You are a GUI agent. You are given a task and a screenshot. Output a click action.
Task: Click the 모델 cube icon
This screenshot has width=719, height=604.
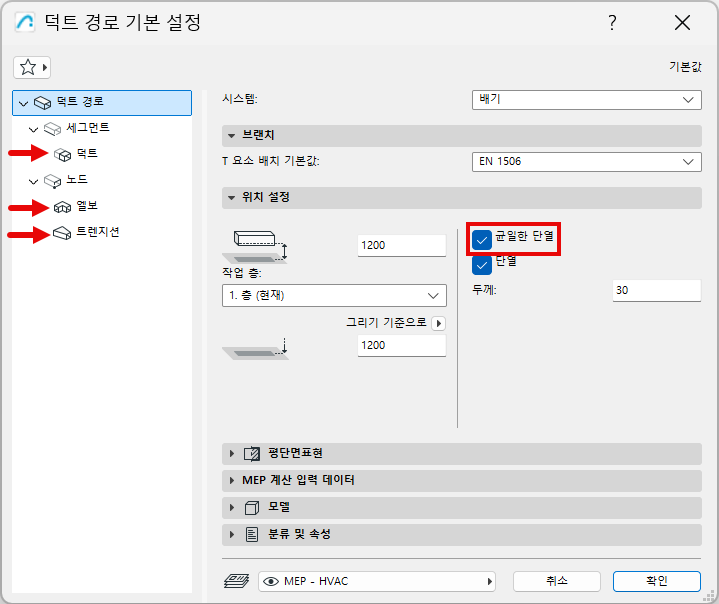pos(252,508)
